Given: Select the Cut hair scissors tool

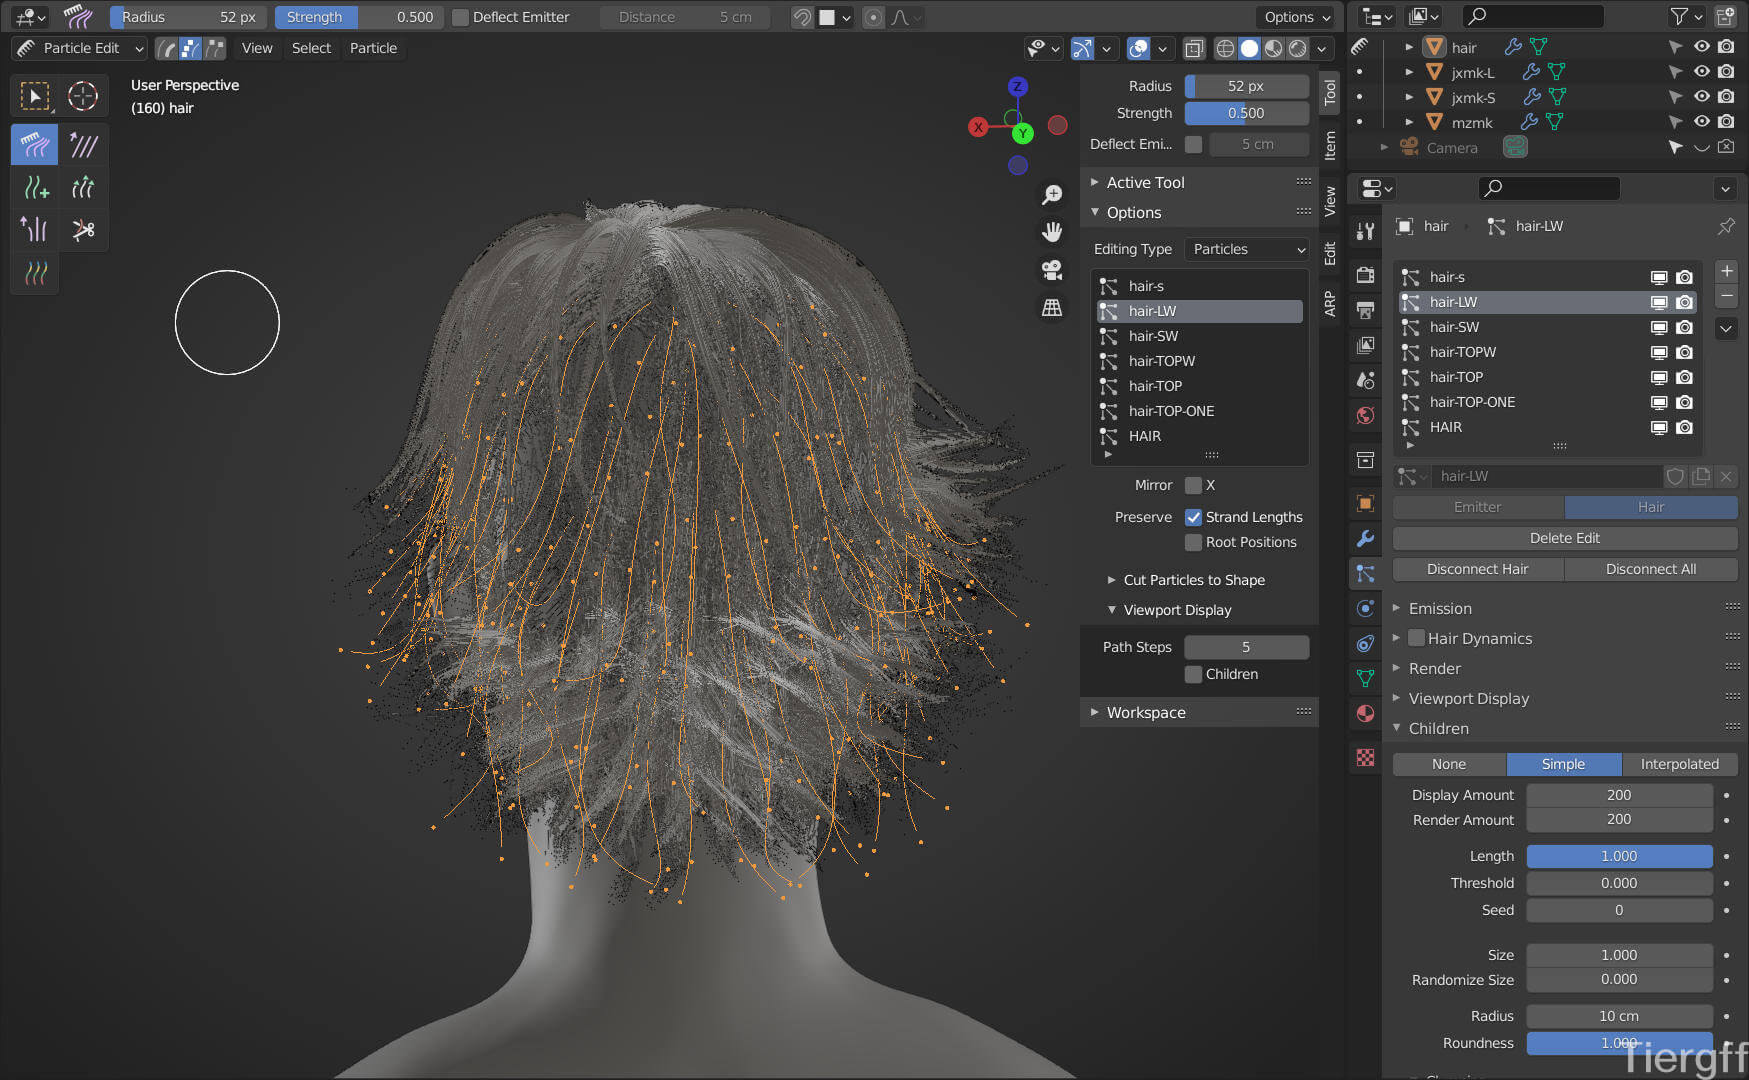Looking at the screenshot, I should pos(83,230).
